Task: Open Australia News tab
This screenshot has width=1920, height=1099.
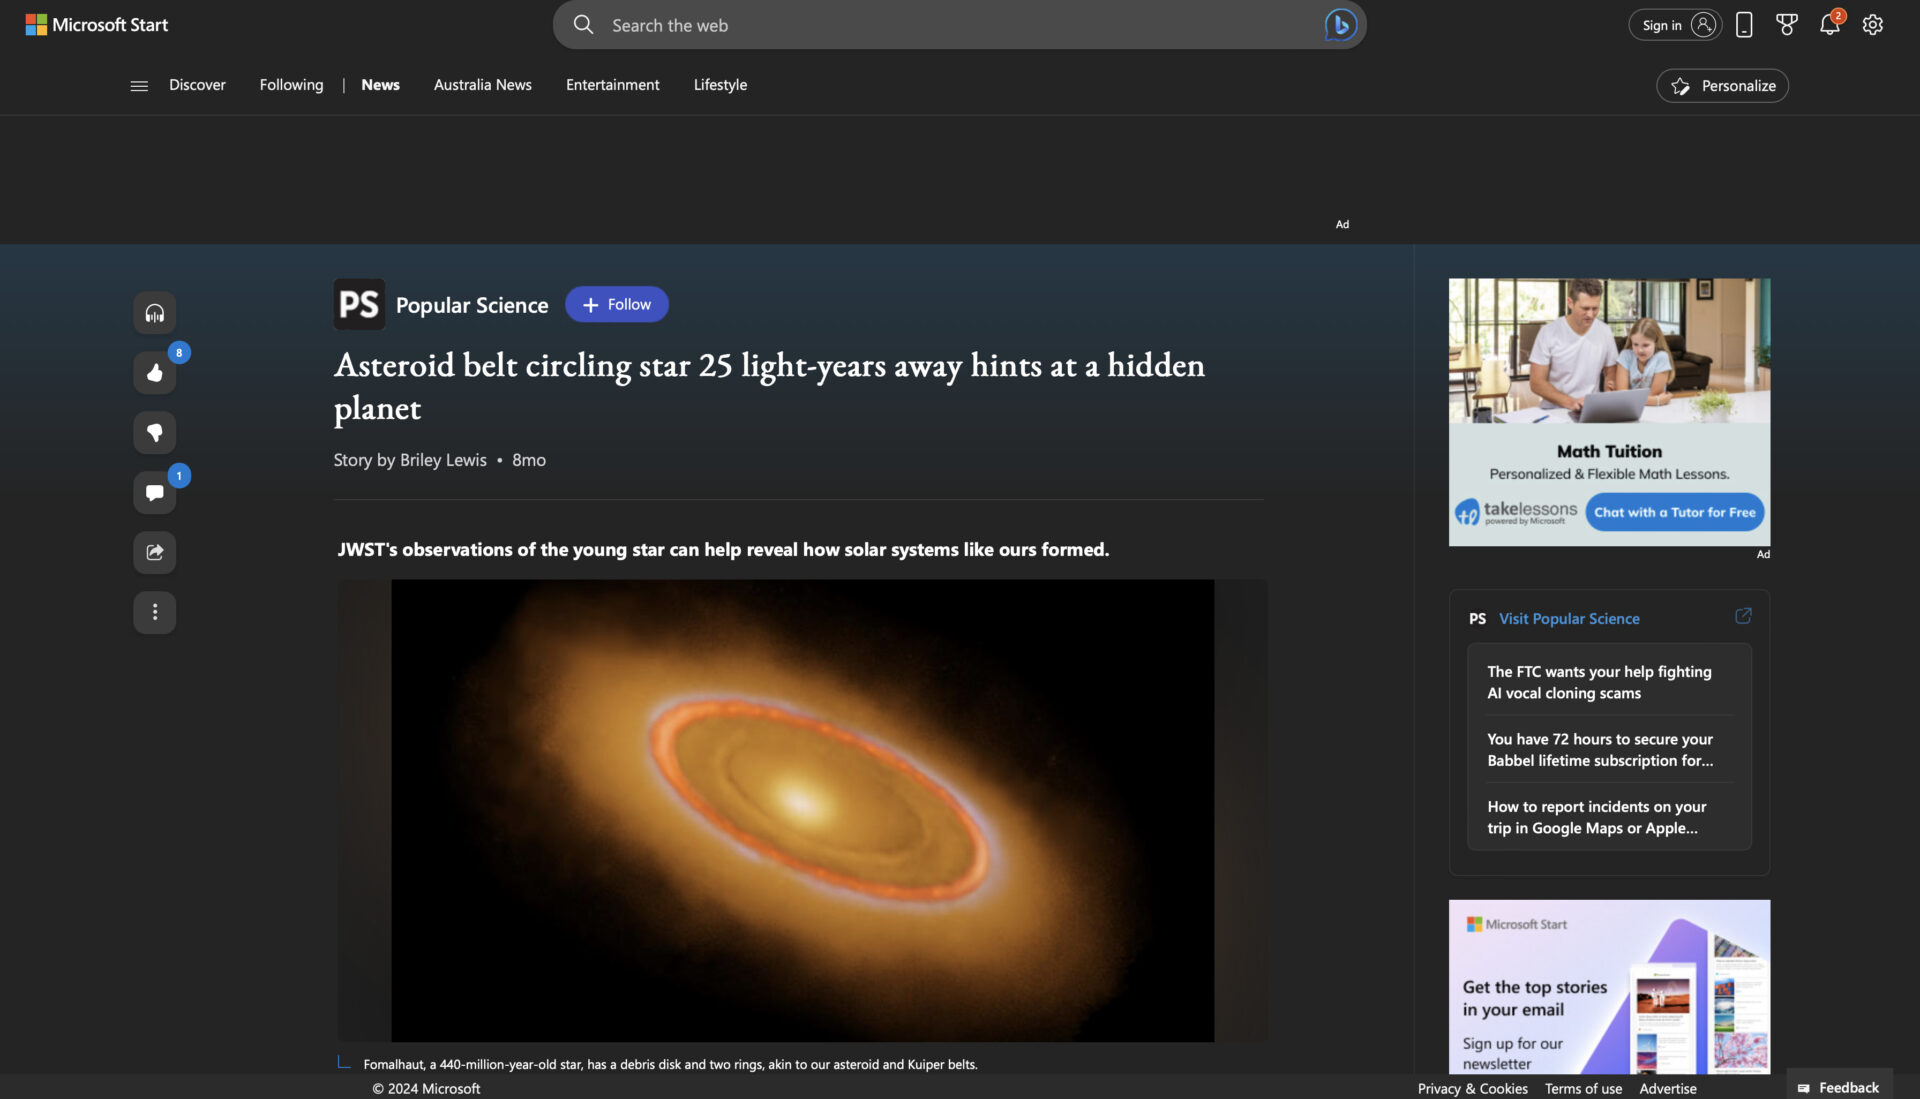Action: pos(483,85)
